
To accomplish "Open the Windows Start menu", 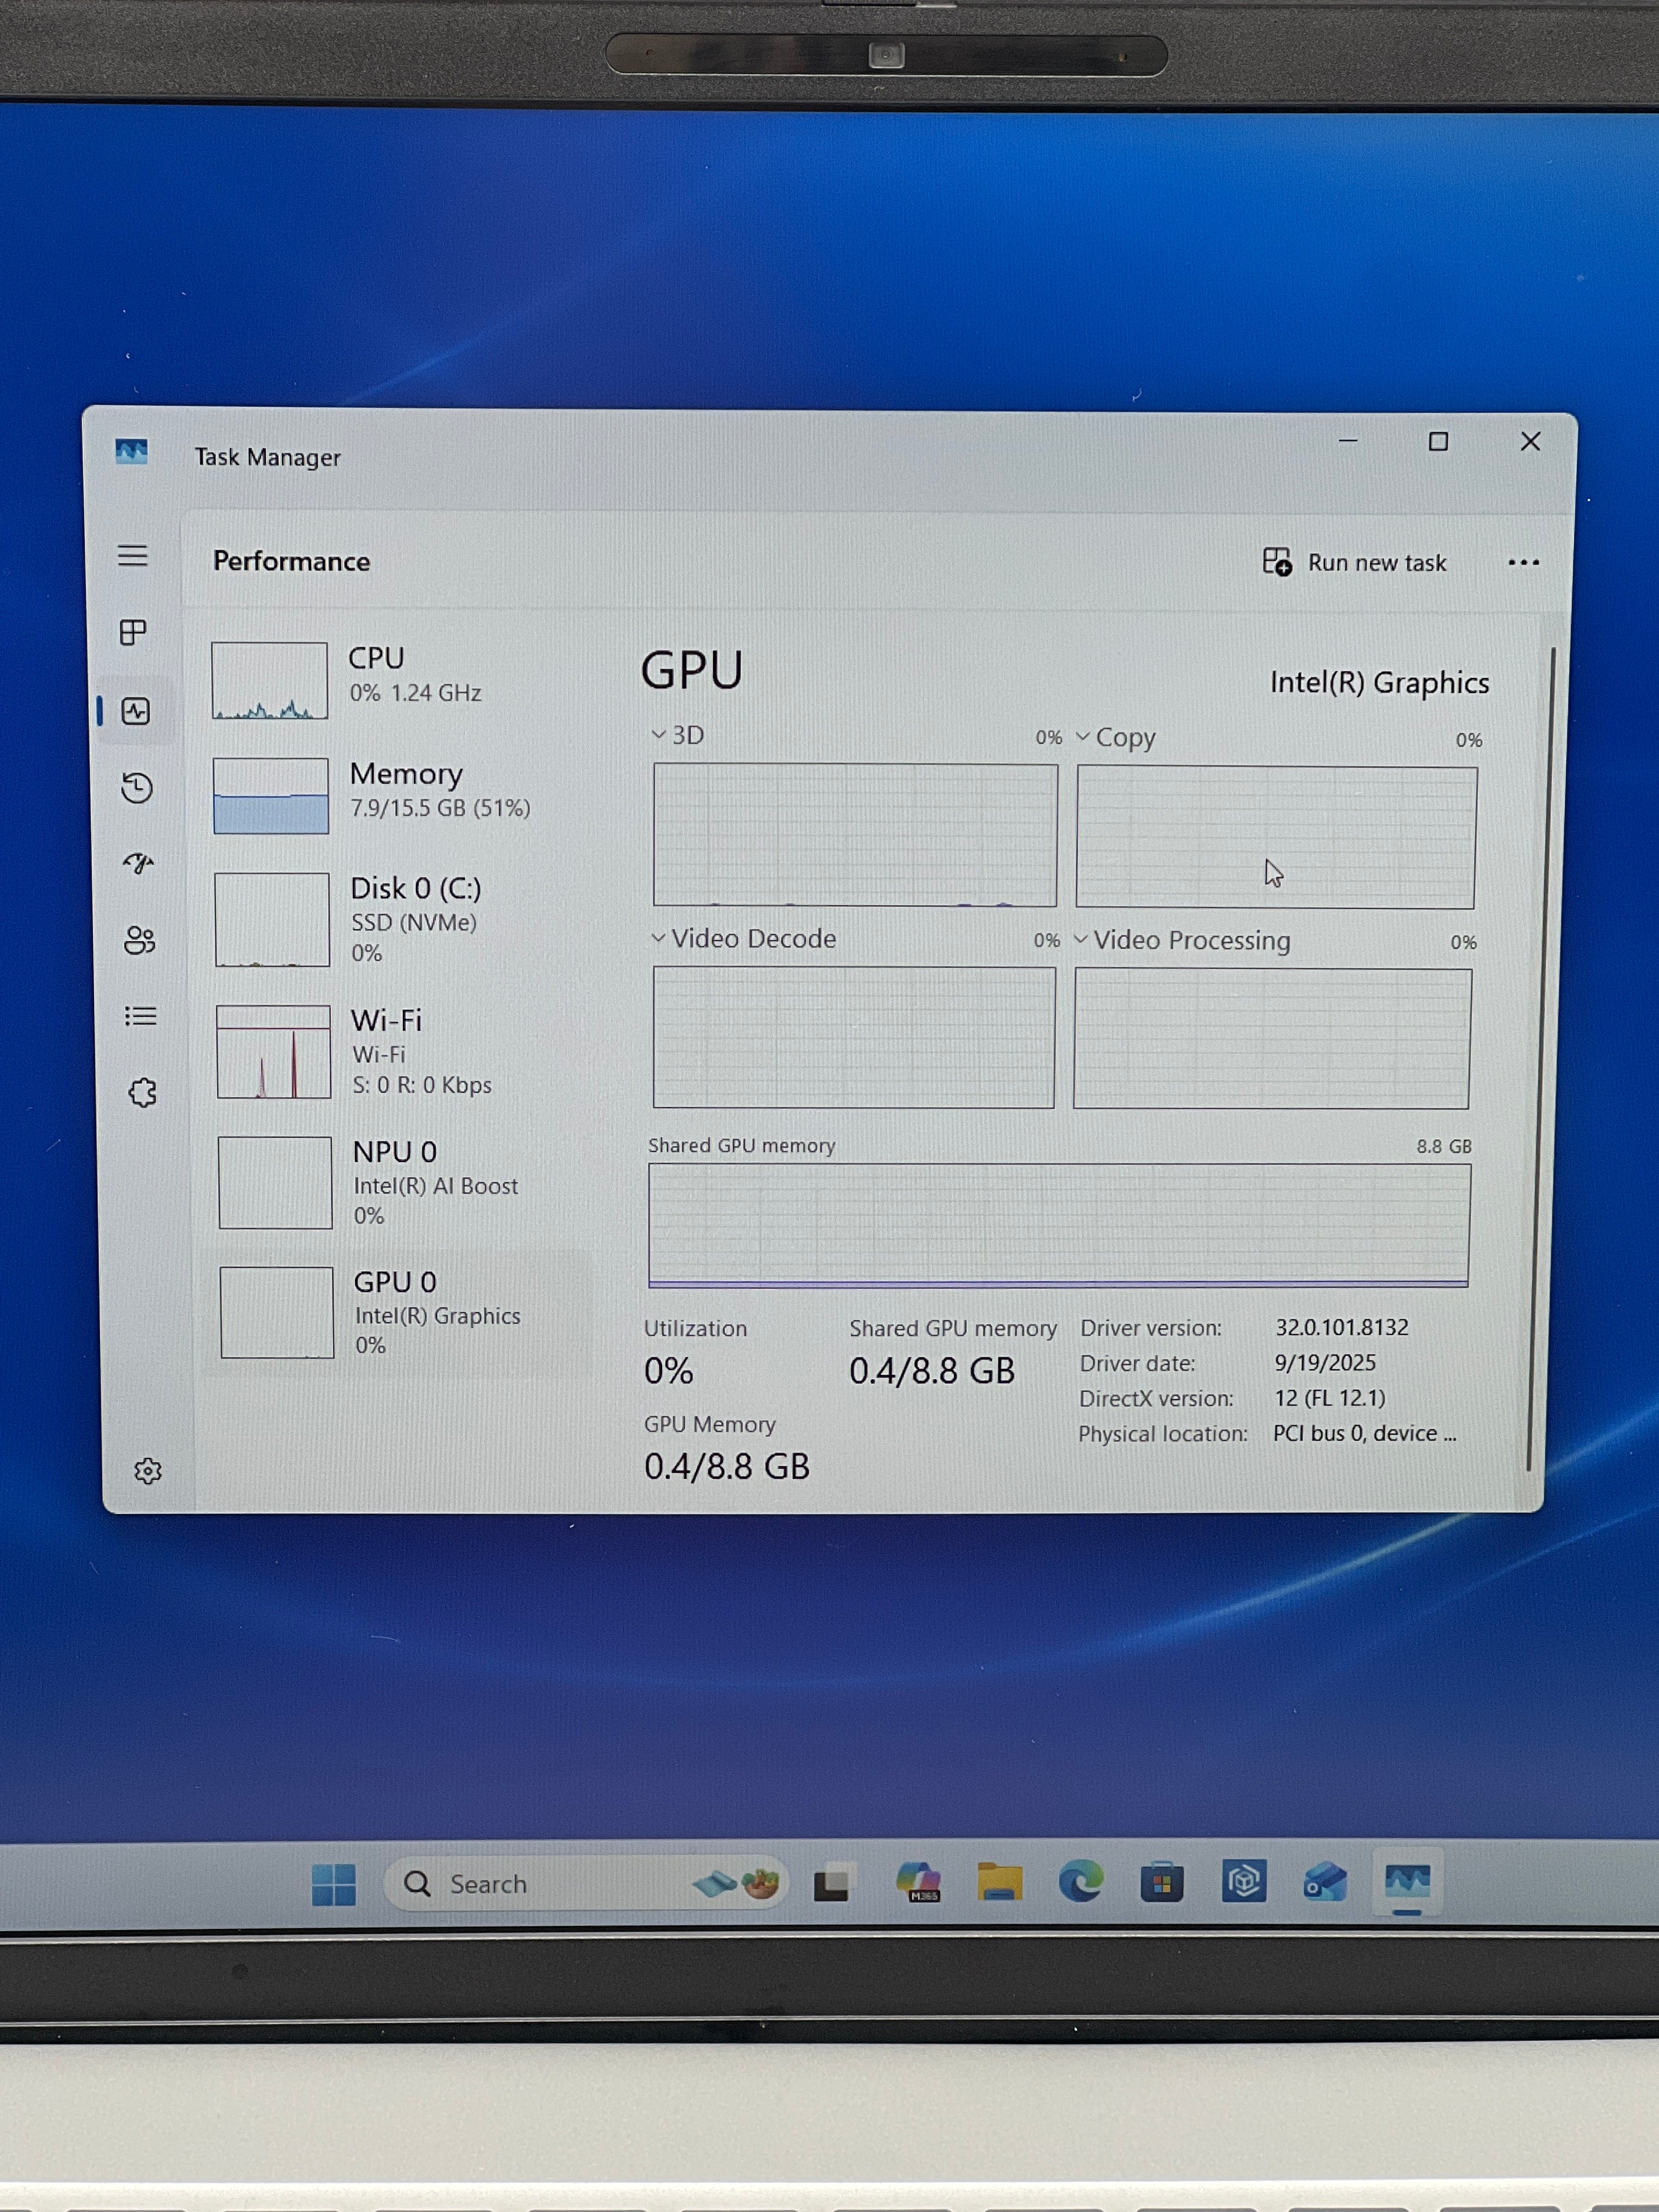I will click(x=333, y=1885).
